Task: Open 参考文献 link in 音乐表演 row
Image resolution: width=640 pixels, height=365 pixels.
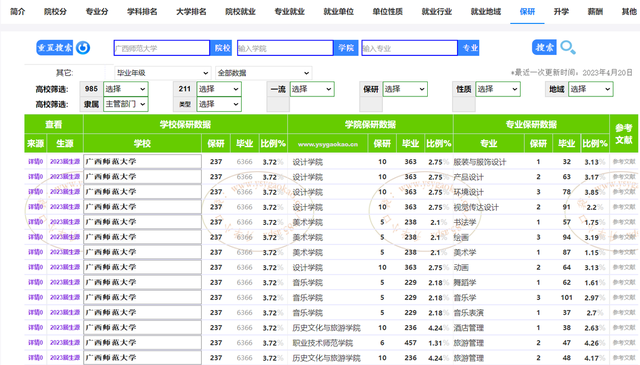Action: [x=624, y=312]
